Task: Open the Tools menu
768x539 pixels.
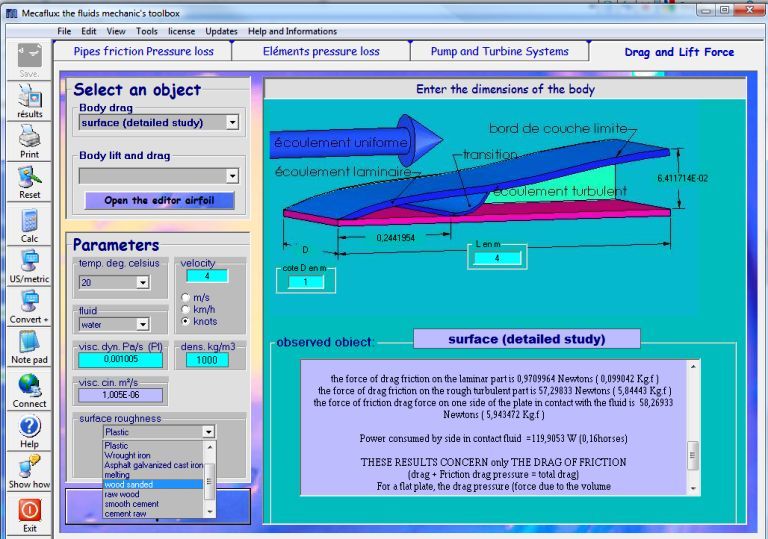Action: (147, 31)
